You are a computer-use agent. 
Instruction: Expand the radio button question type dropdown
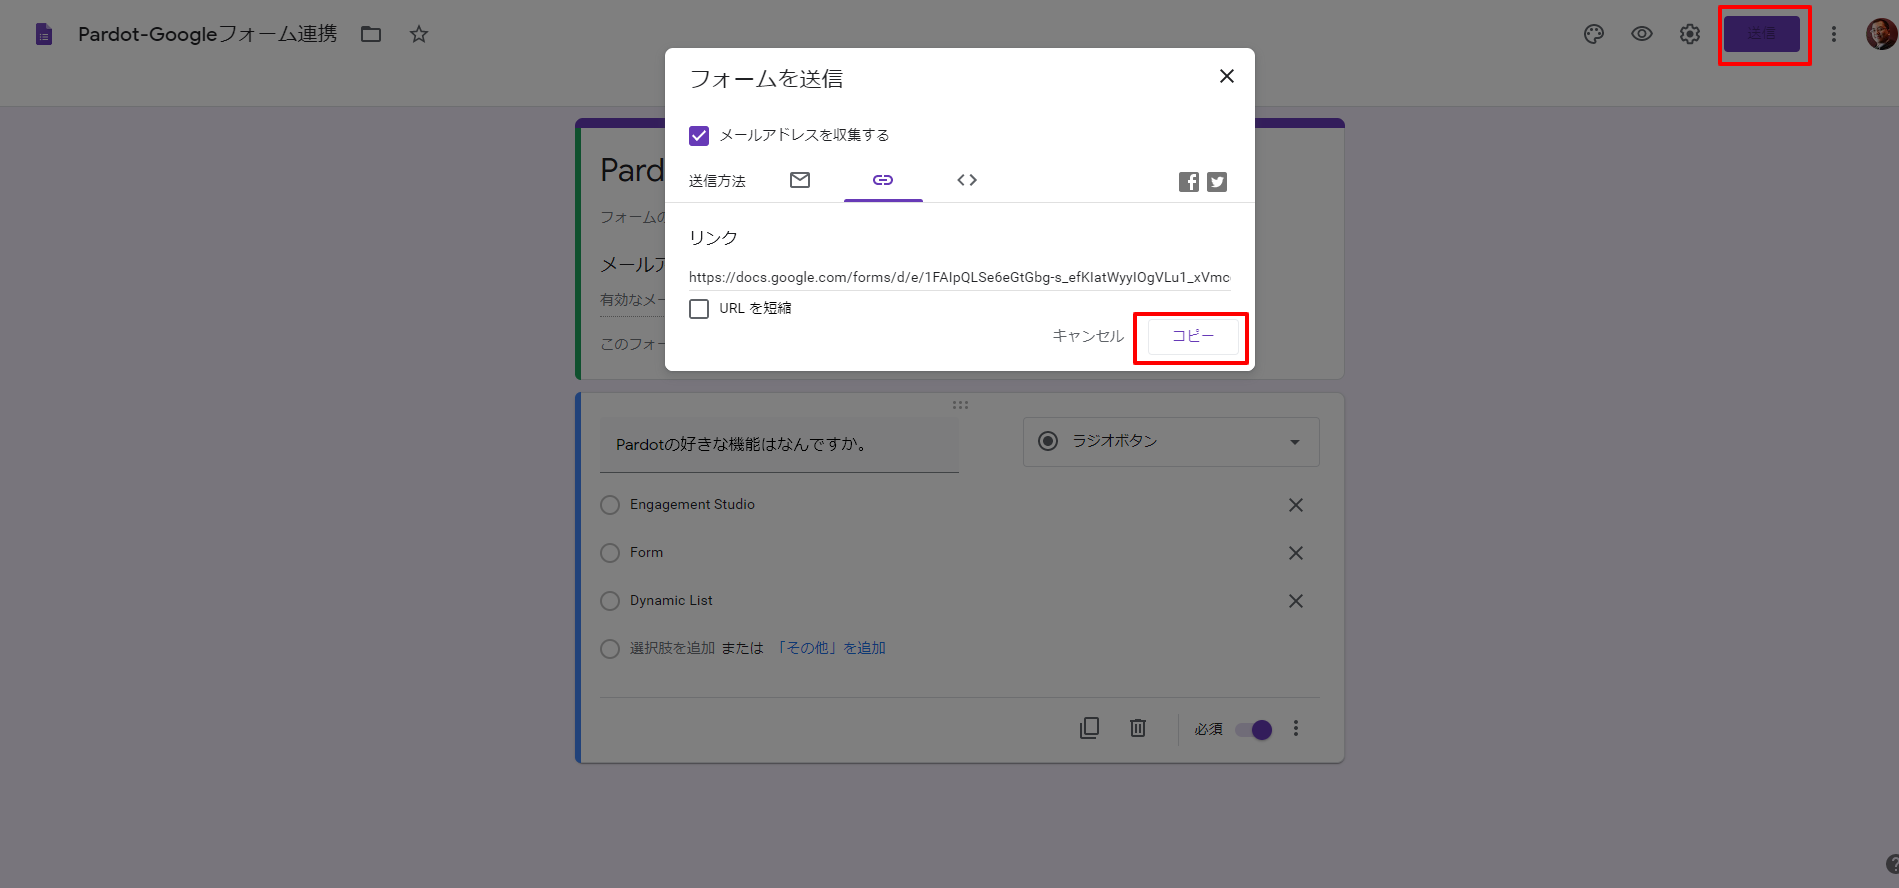coord(1171,441)
